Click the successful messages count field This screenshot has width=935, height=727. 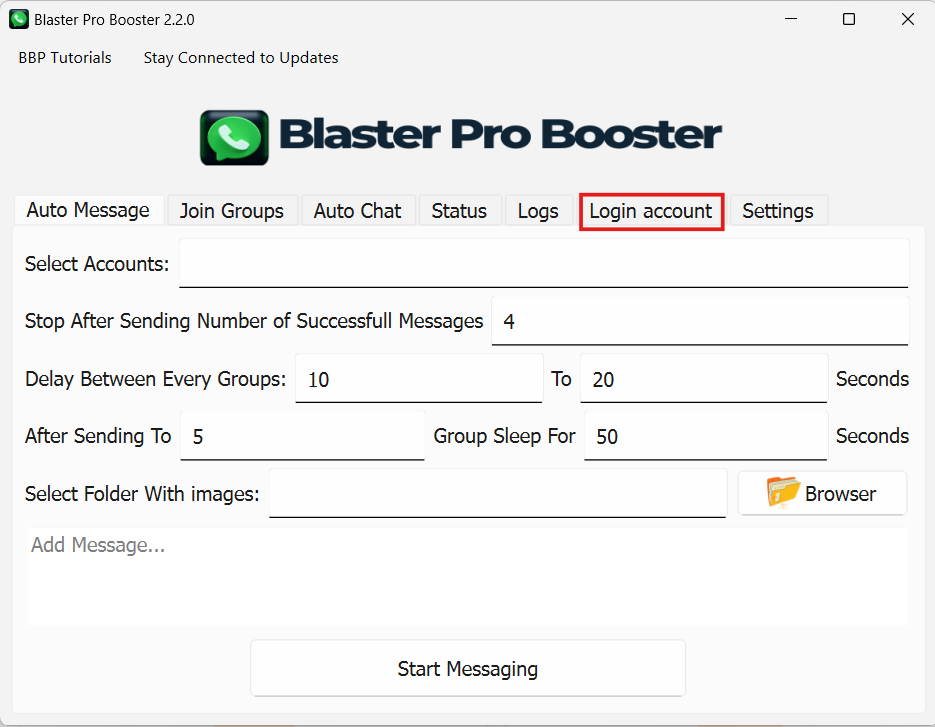click(x=699, y=321)
